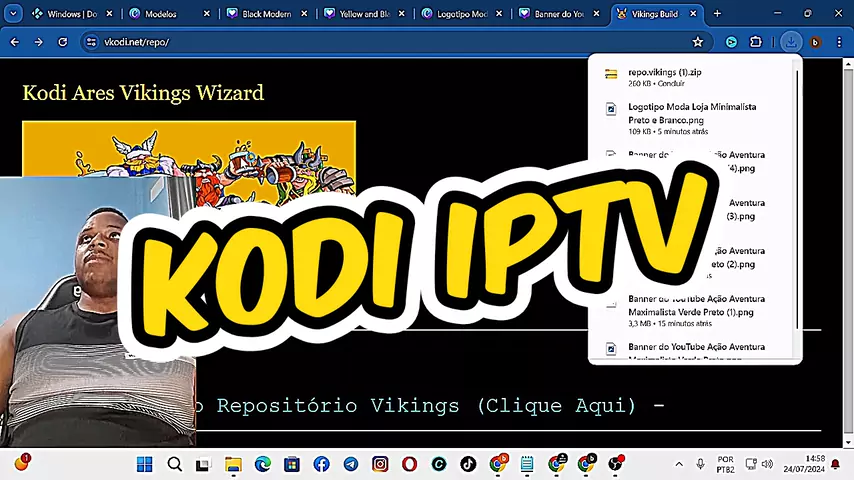This screenshot has height=480, width=854.
Task: Expand the system tray hidden icons chevron
Action: coord(679,464)
